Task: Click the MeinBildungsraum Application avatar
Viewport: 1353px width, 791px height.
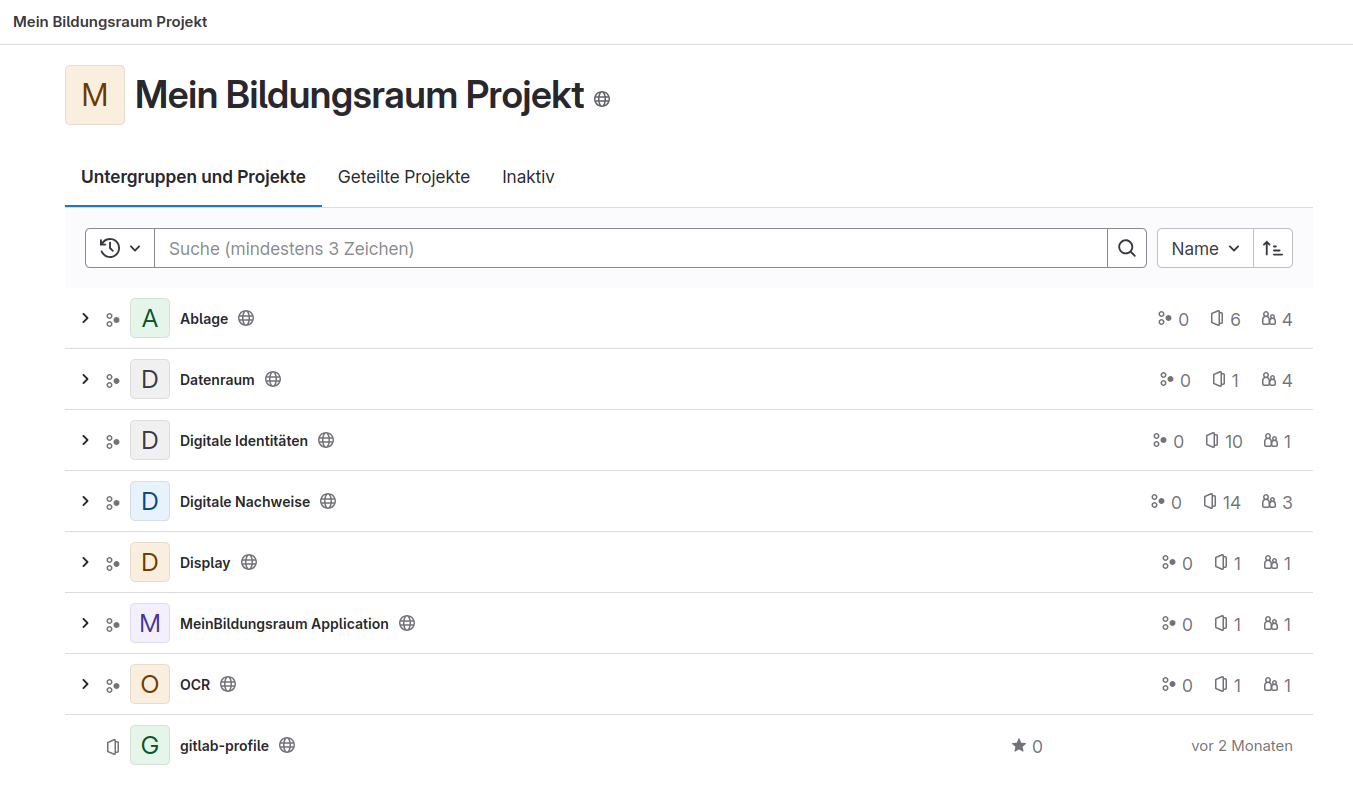Action: 150,624
